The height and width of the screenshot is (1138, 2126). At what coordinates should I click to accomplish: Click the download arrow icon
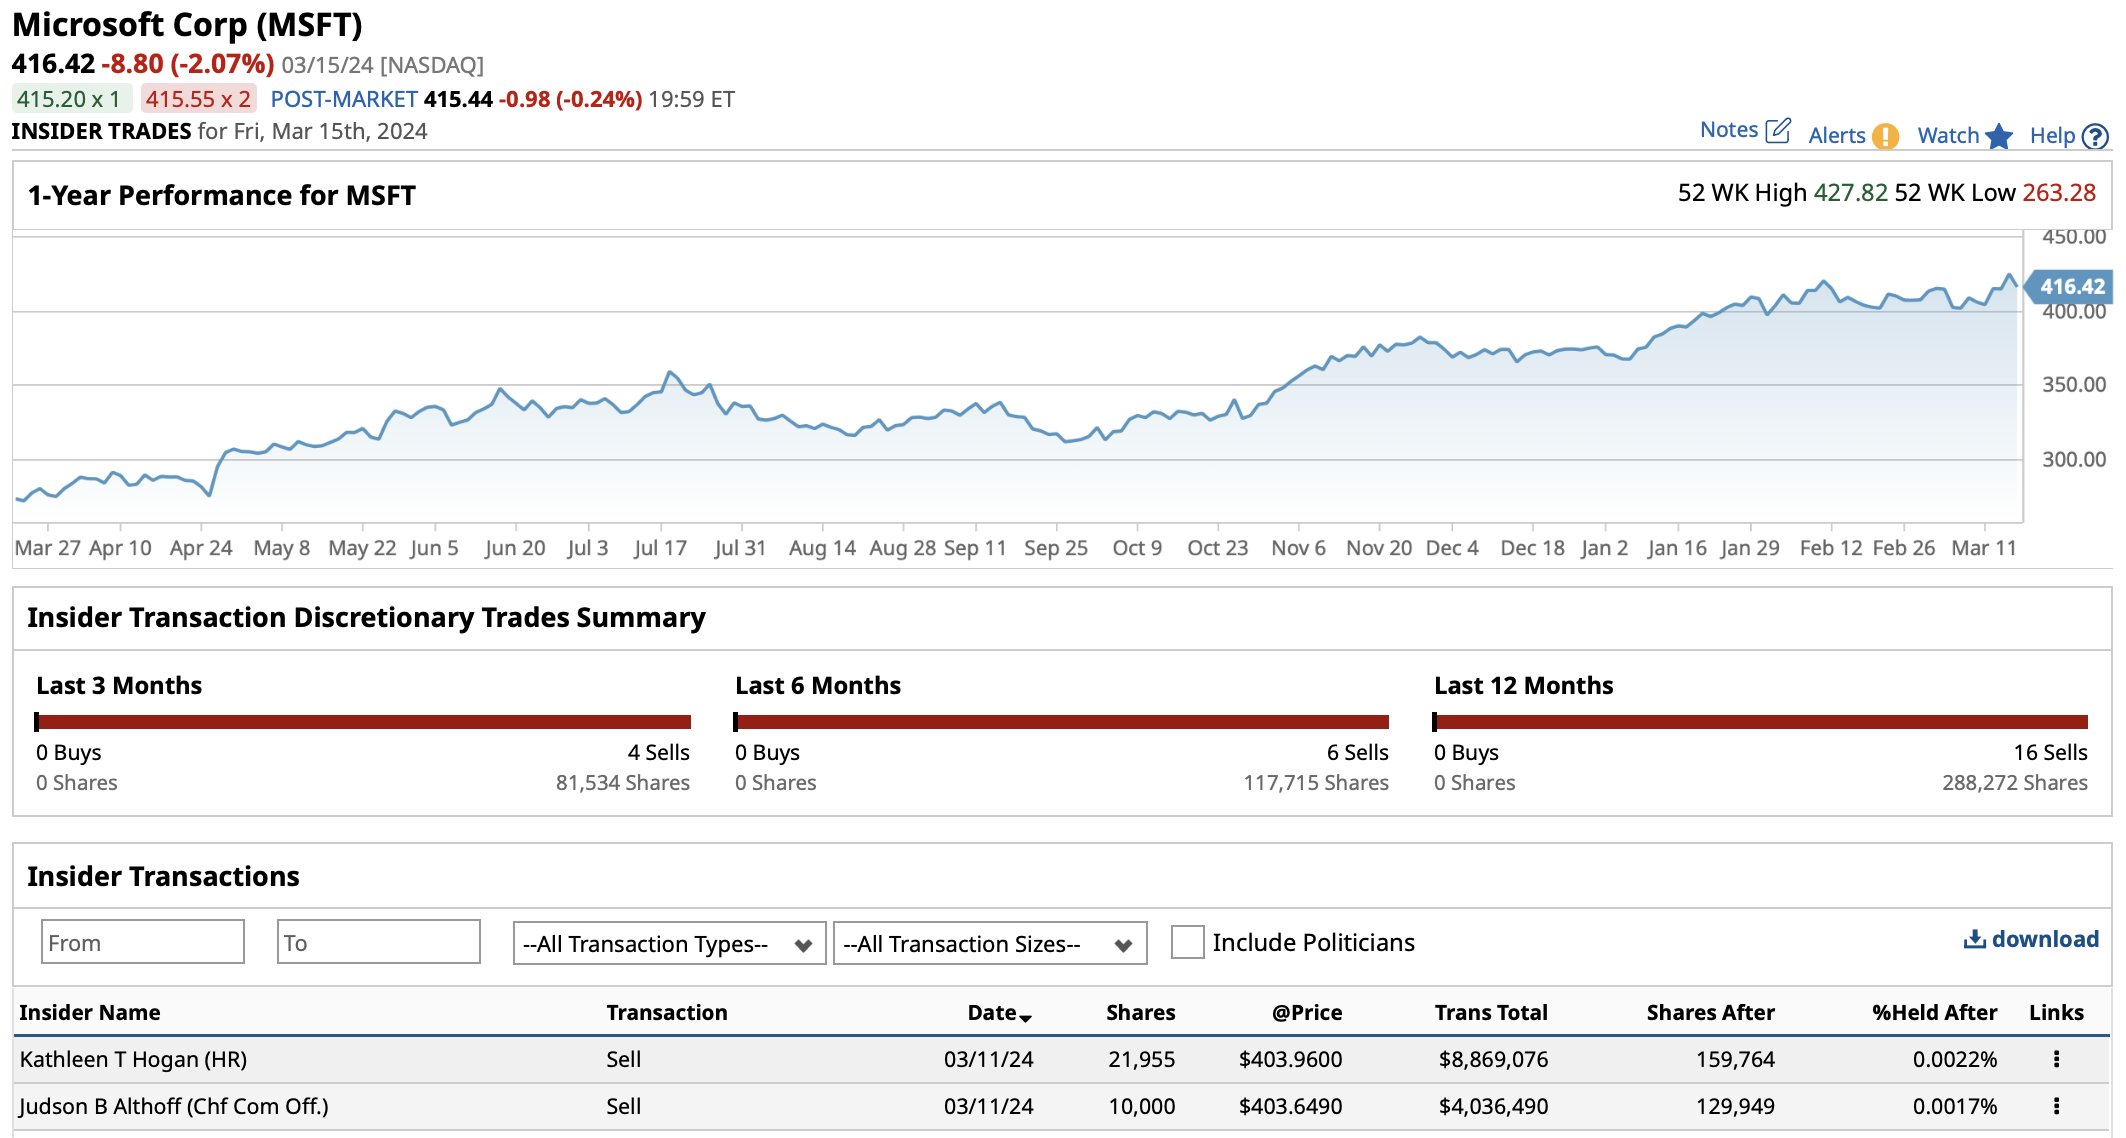pos(1975,939)
